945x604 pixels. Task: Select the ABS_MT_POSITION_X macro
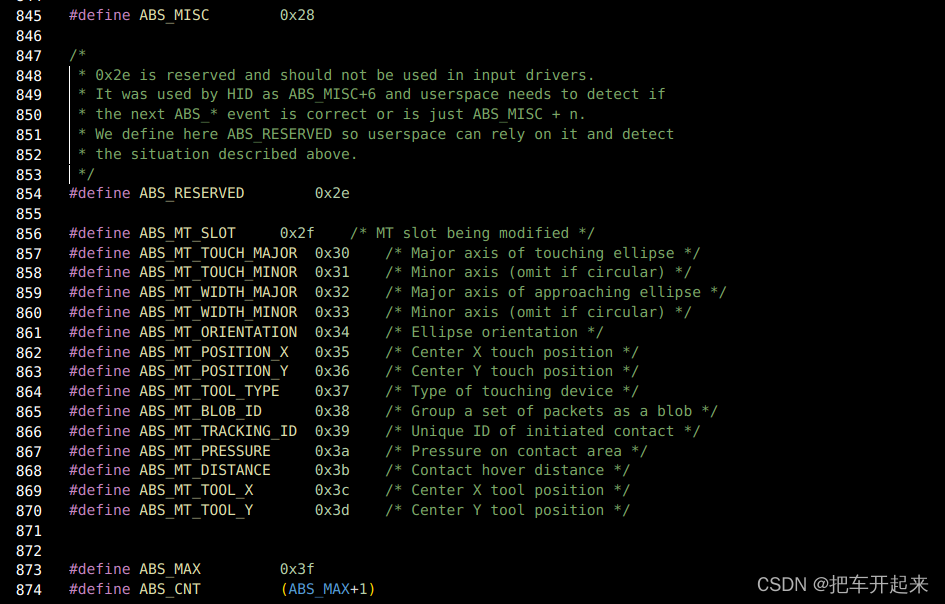pos(214,352)
